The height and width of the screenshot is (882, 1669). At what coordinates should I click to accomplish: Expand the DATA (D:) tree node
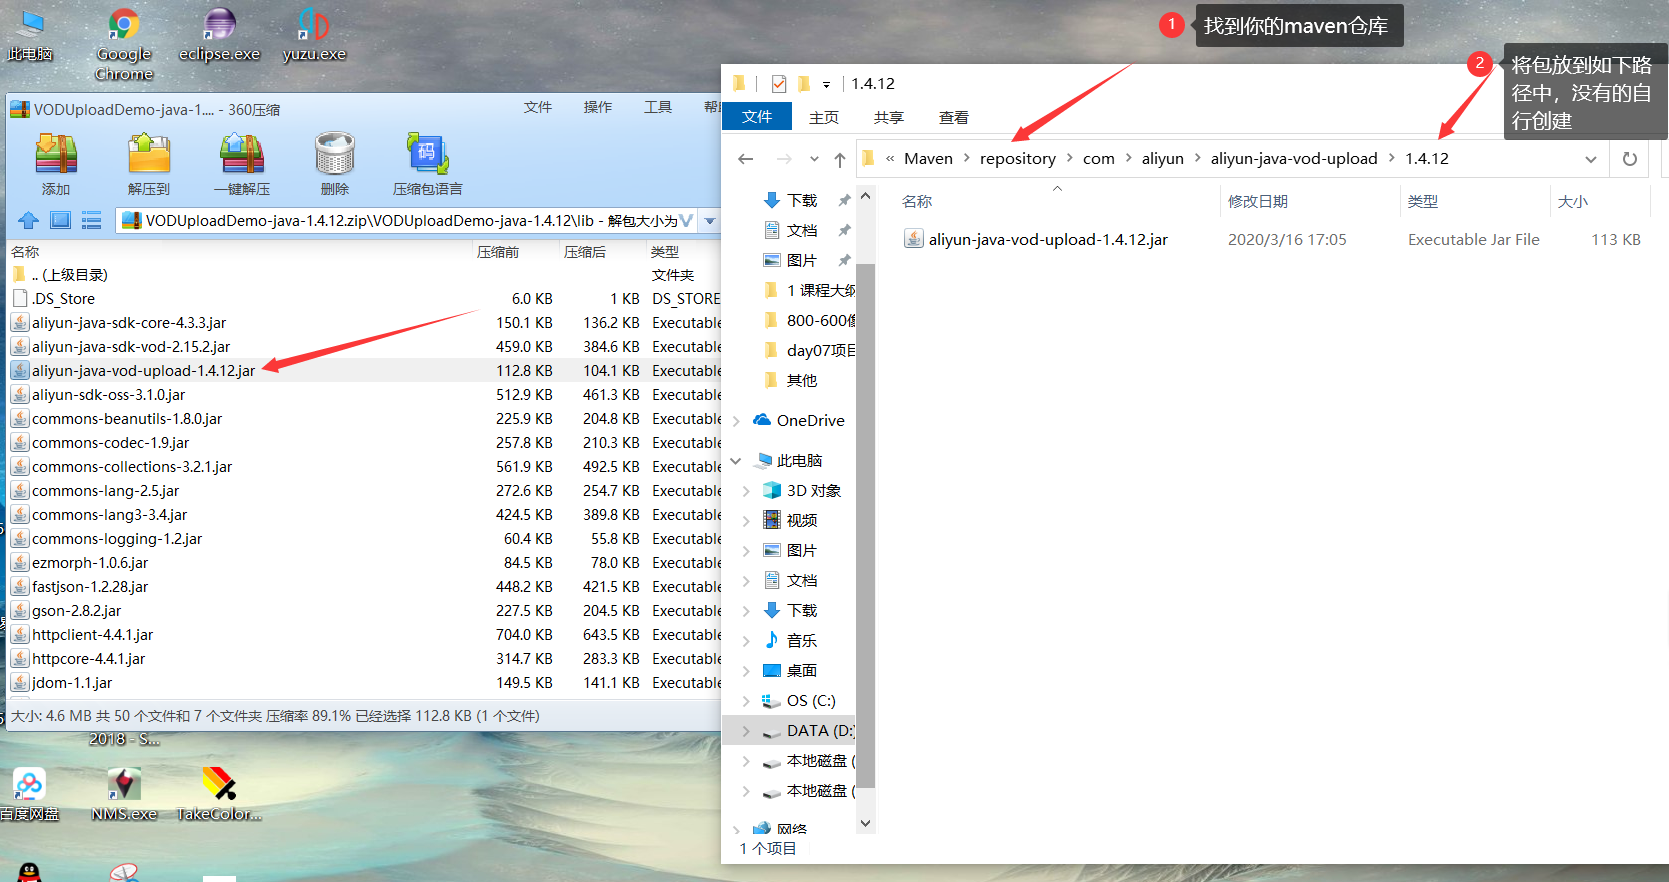coord(746,731)
